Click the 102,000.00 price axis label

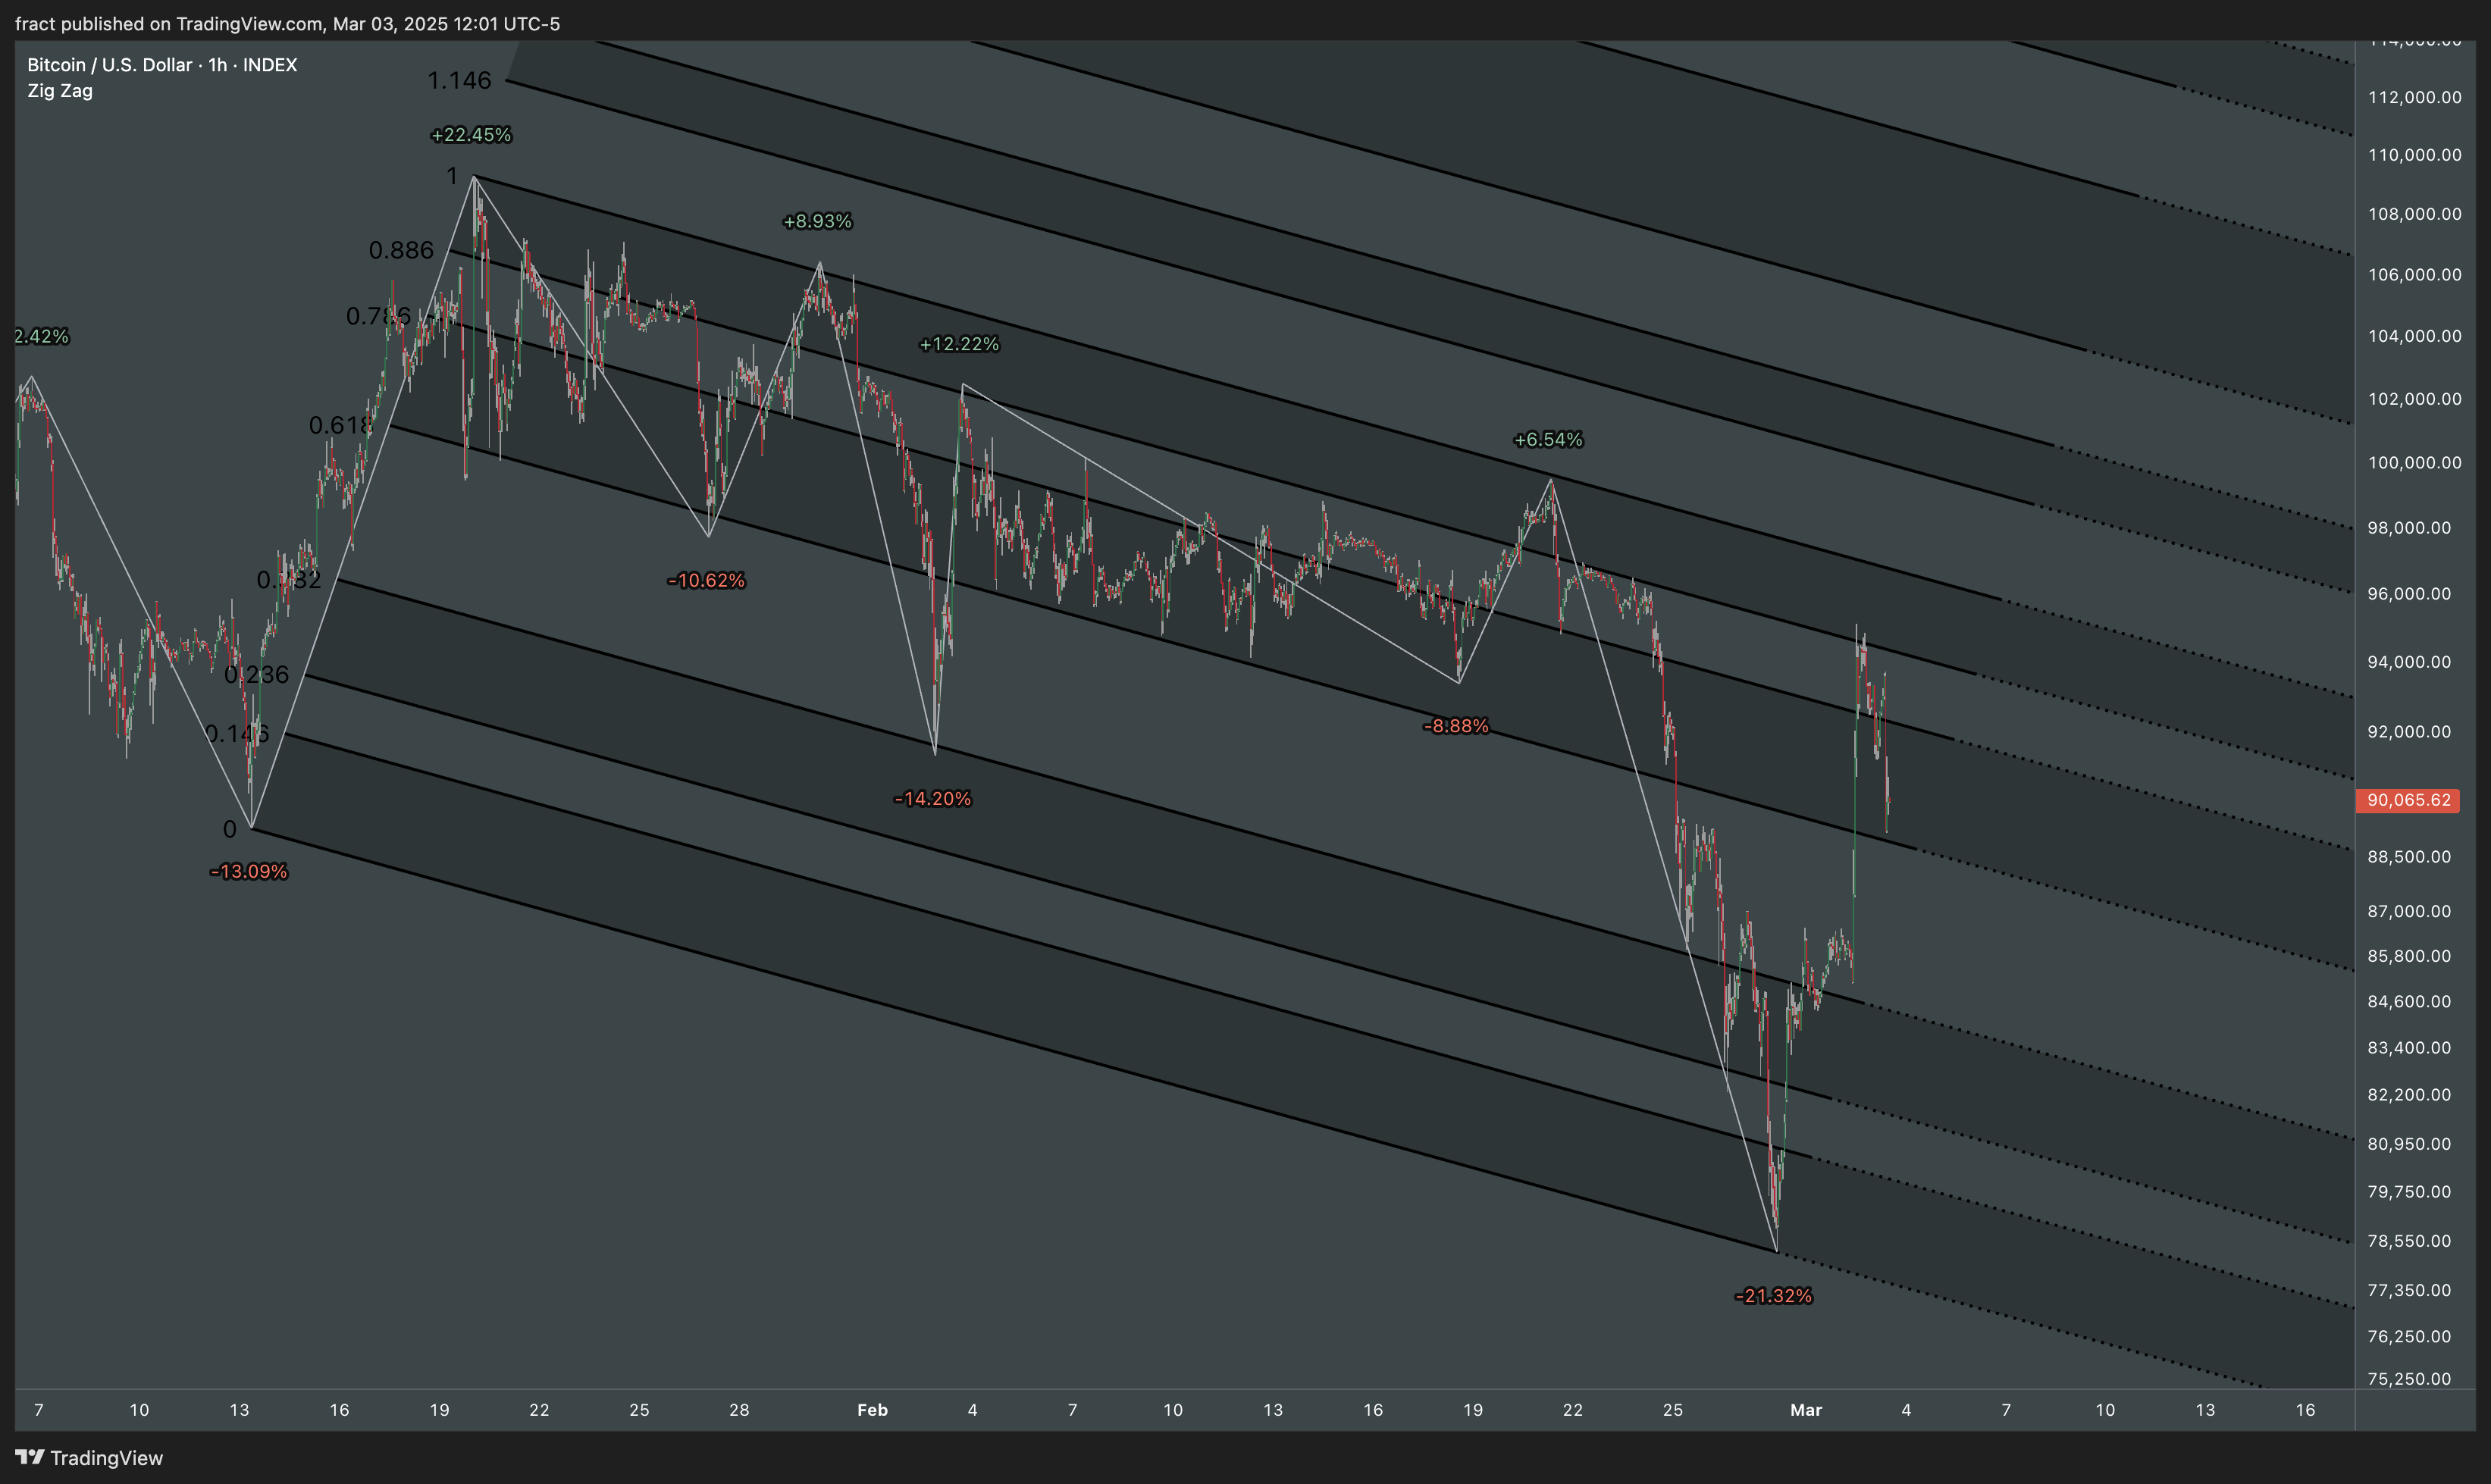click(2415, 399)
